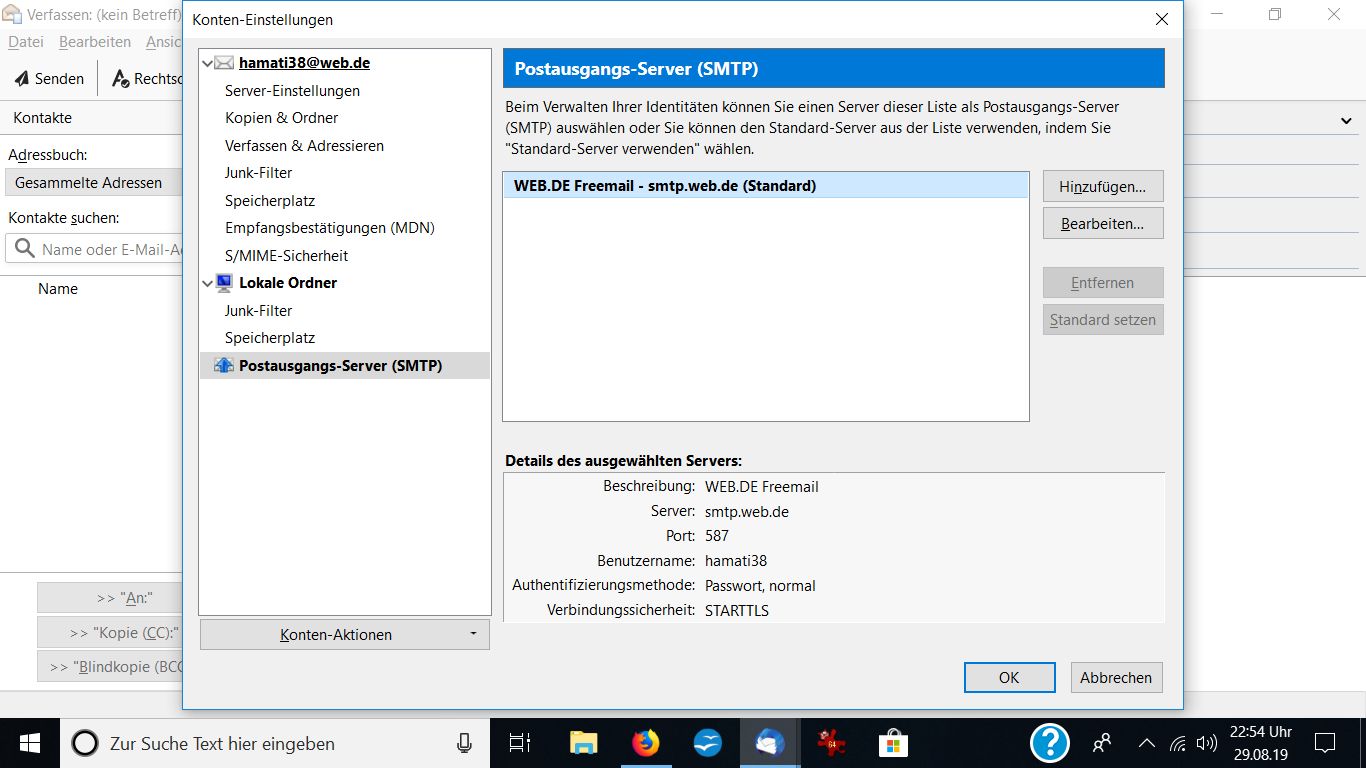The height and width of the screenshot is (768, 1366).
Task: Open the Datei menu in compose window
Action: click(x=26, y=42)
